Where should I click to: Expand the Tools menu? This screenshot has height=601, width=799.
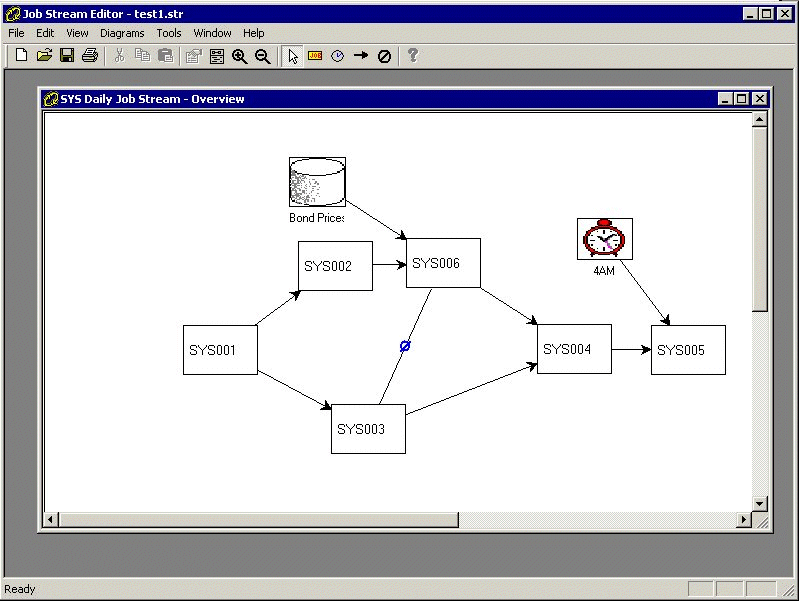click(169, 33)
